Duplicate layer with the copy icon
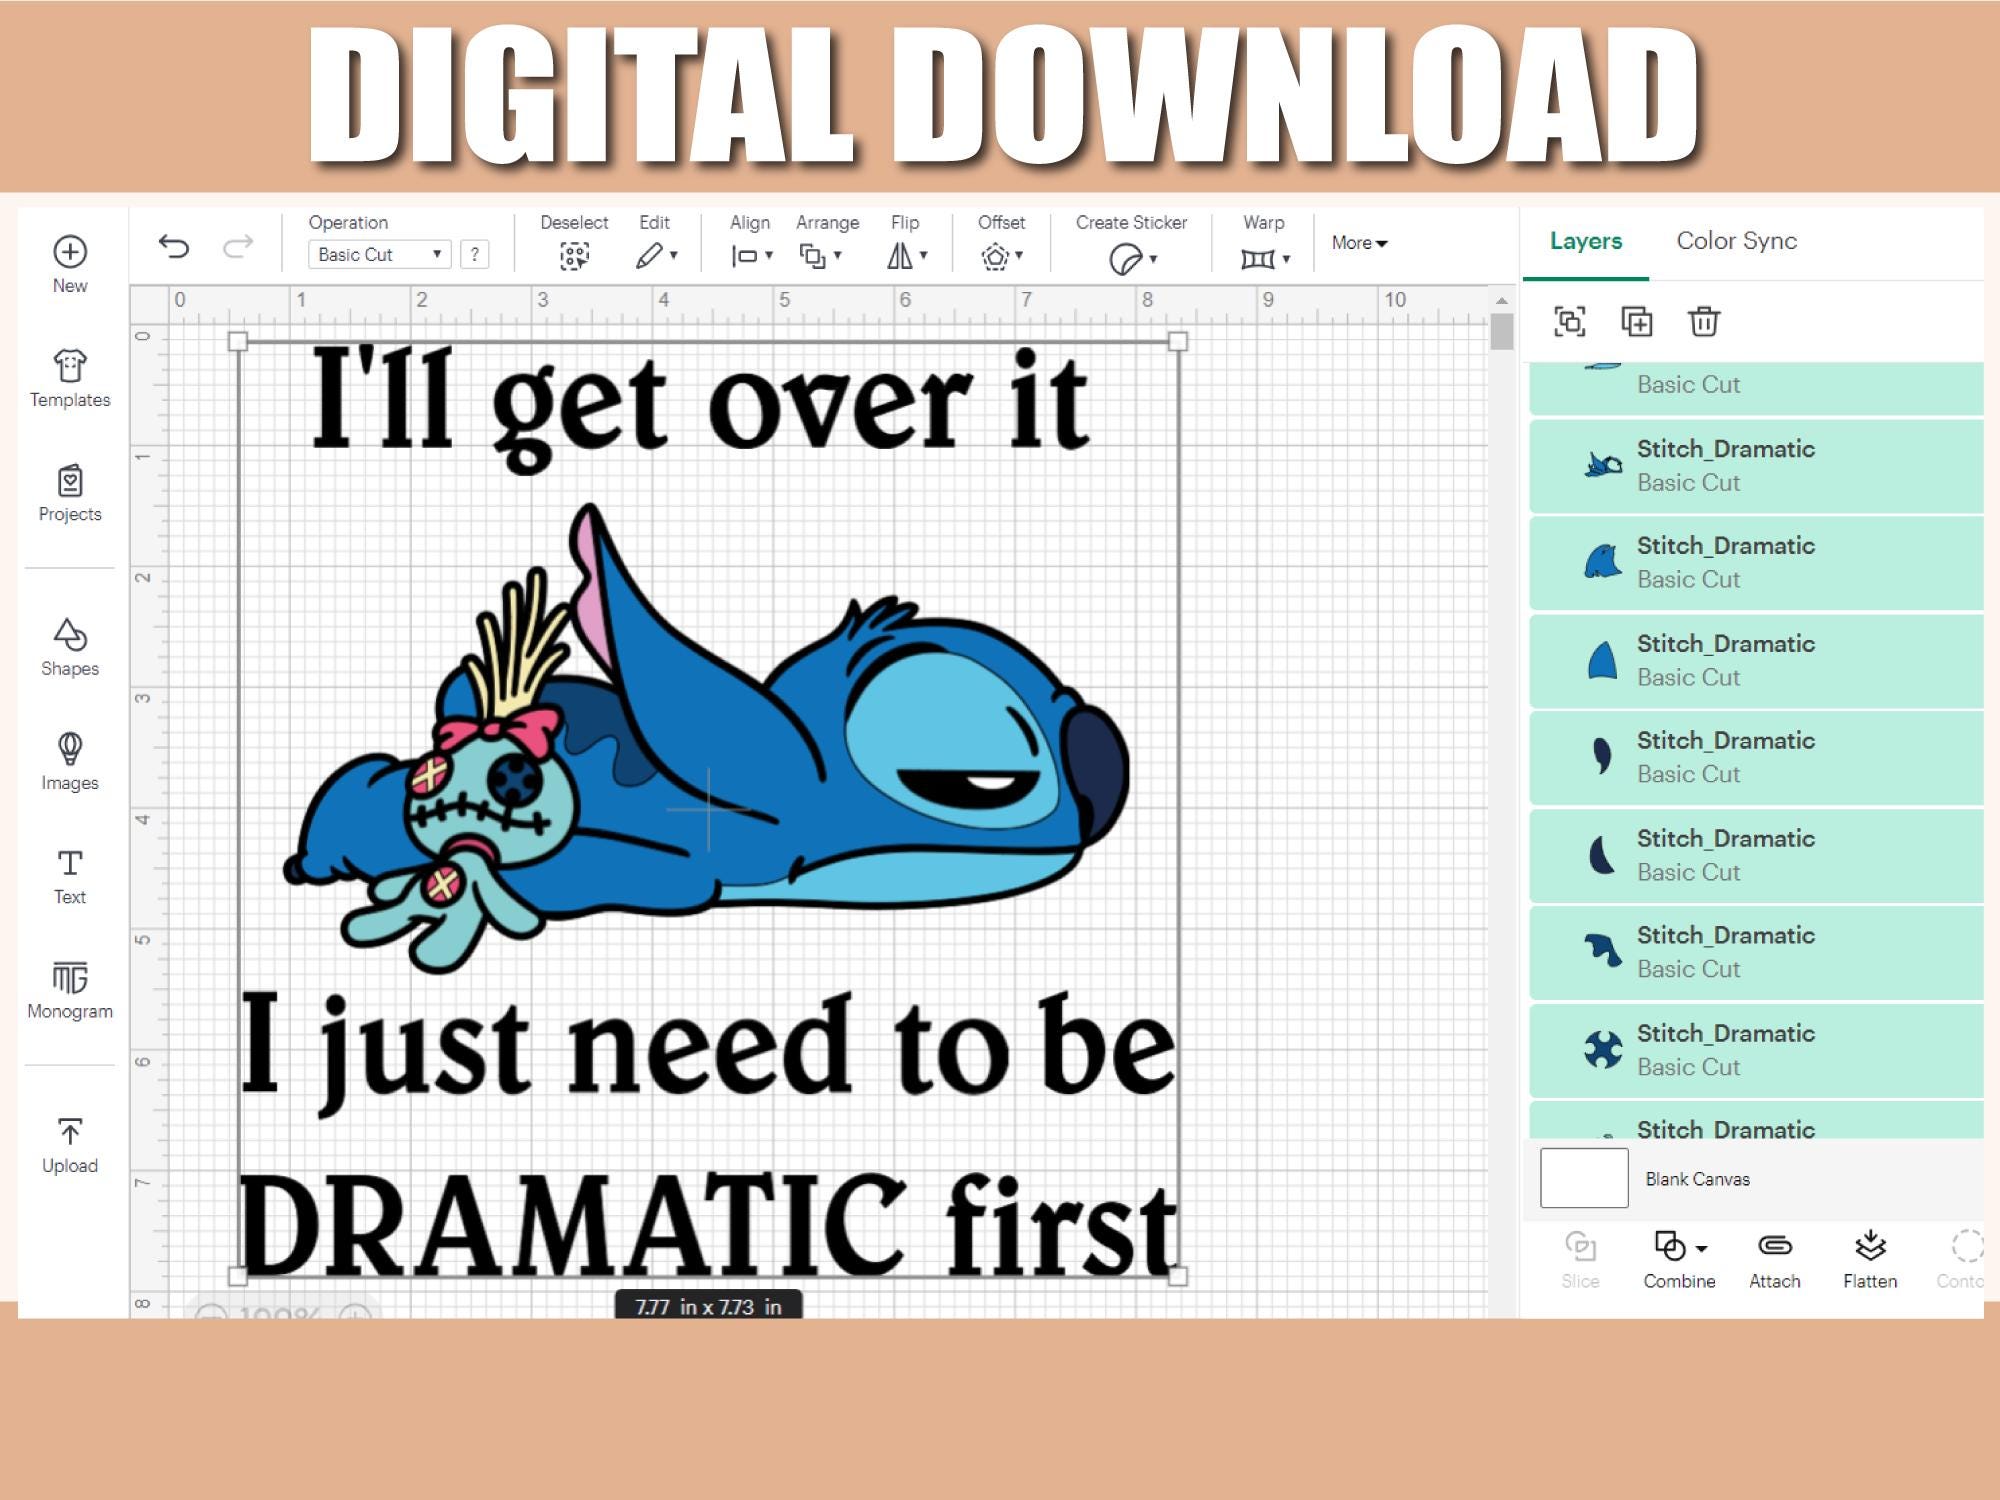Image resolution: width=2000 pixels, height=1500 pixels. (1636, 322)
